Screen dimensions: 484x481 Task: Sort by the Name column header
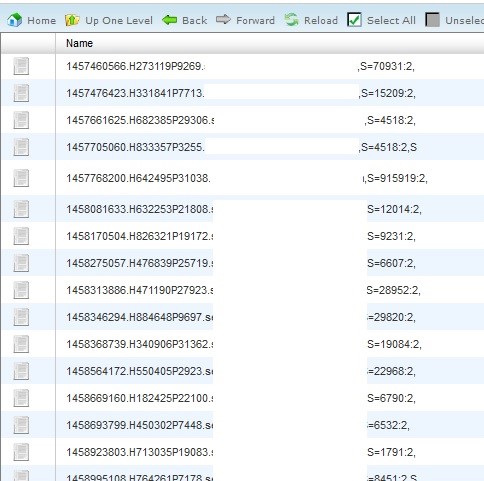pyautogui.click(x=79, y=43)
